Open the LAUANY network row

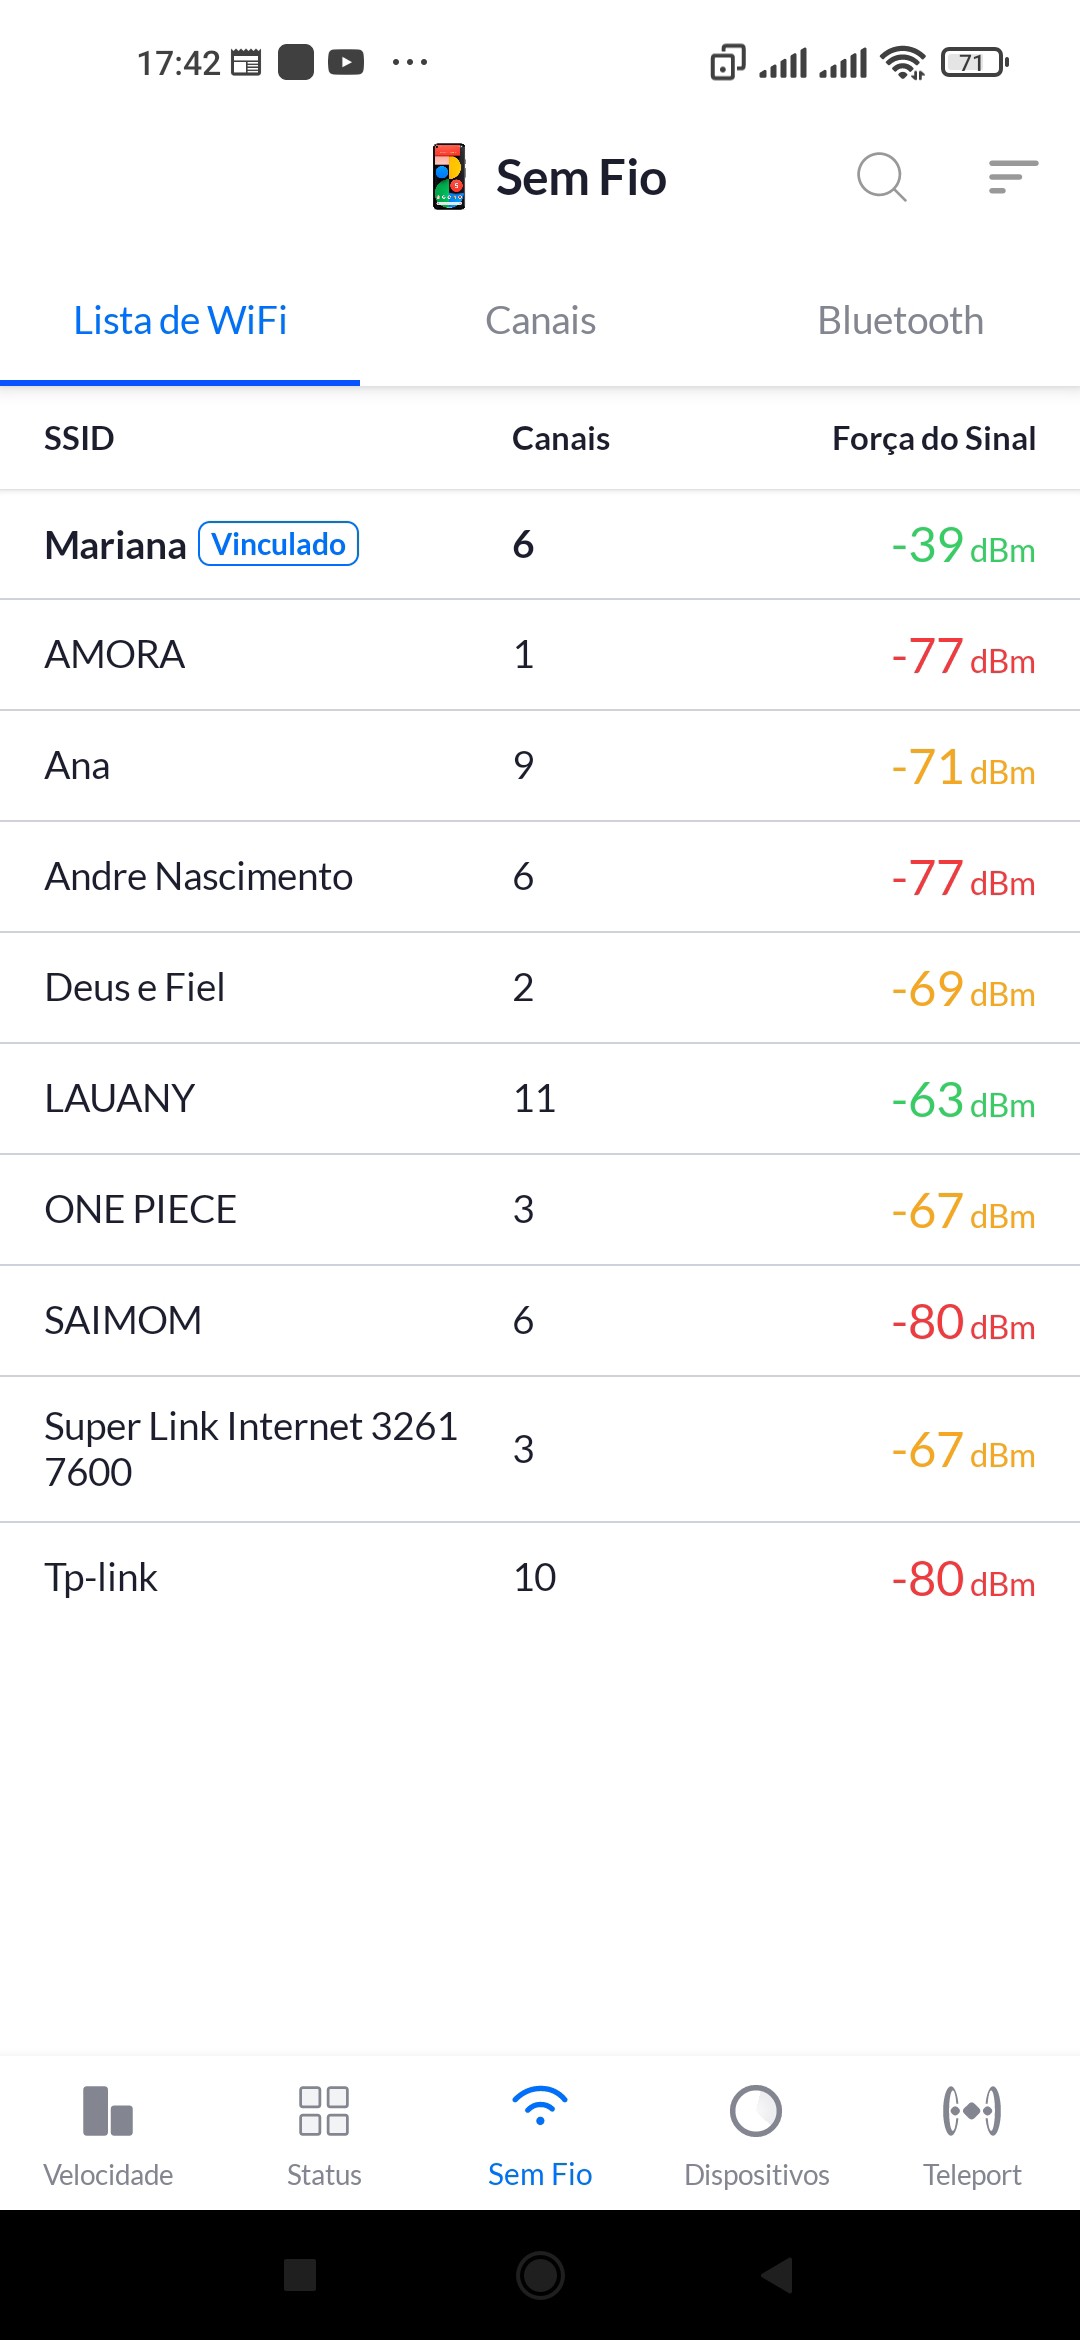tap(540, 1099)
